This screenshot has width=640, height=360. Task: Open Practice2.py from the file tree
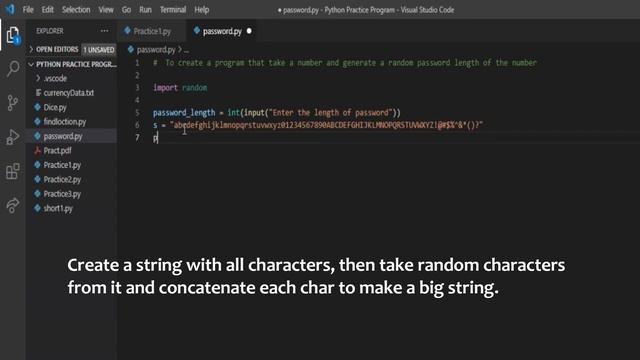pyautogui.click(x=62, y=179)
